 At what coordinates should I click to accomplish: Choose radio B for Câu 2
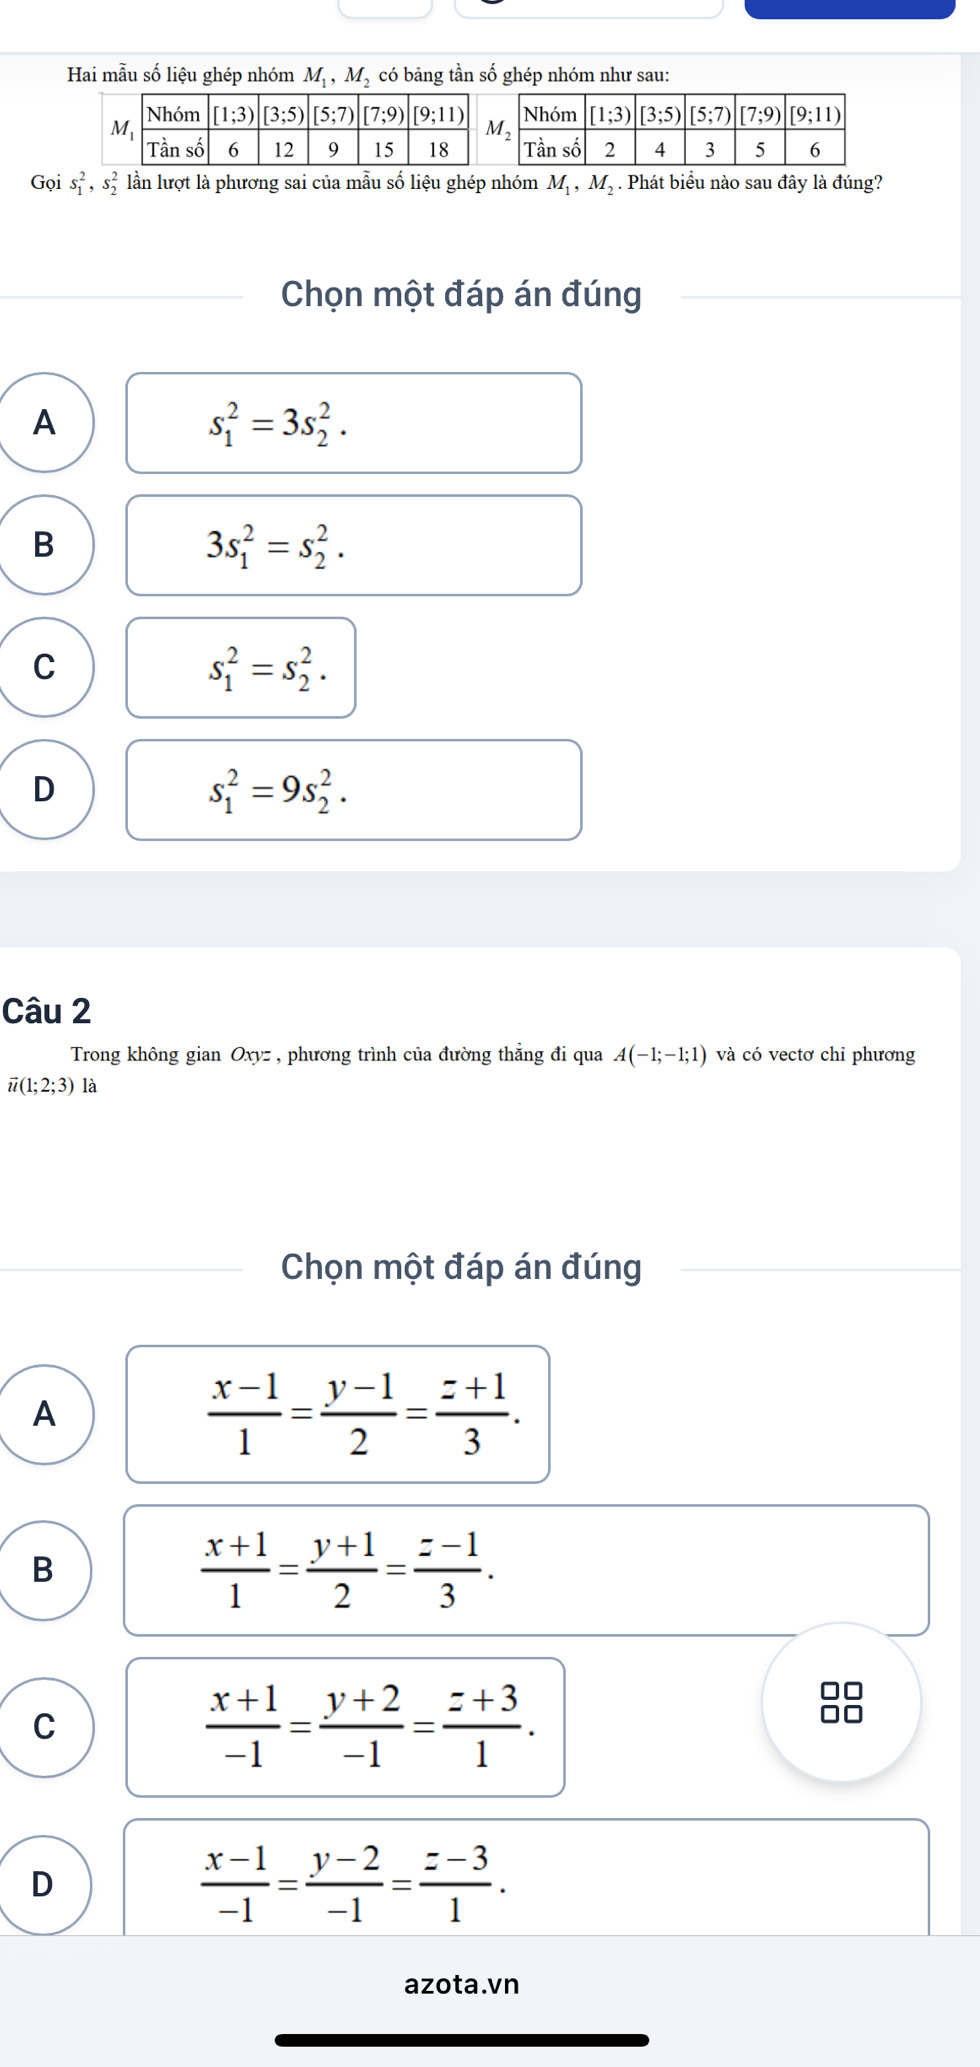click(45, 1570)
